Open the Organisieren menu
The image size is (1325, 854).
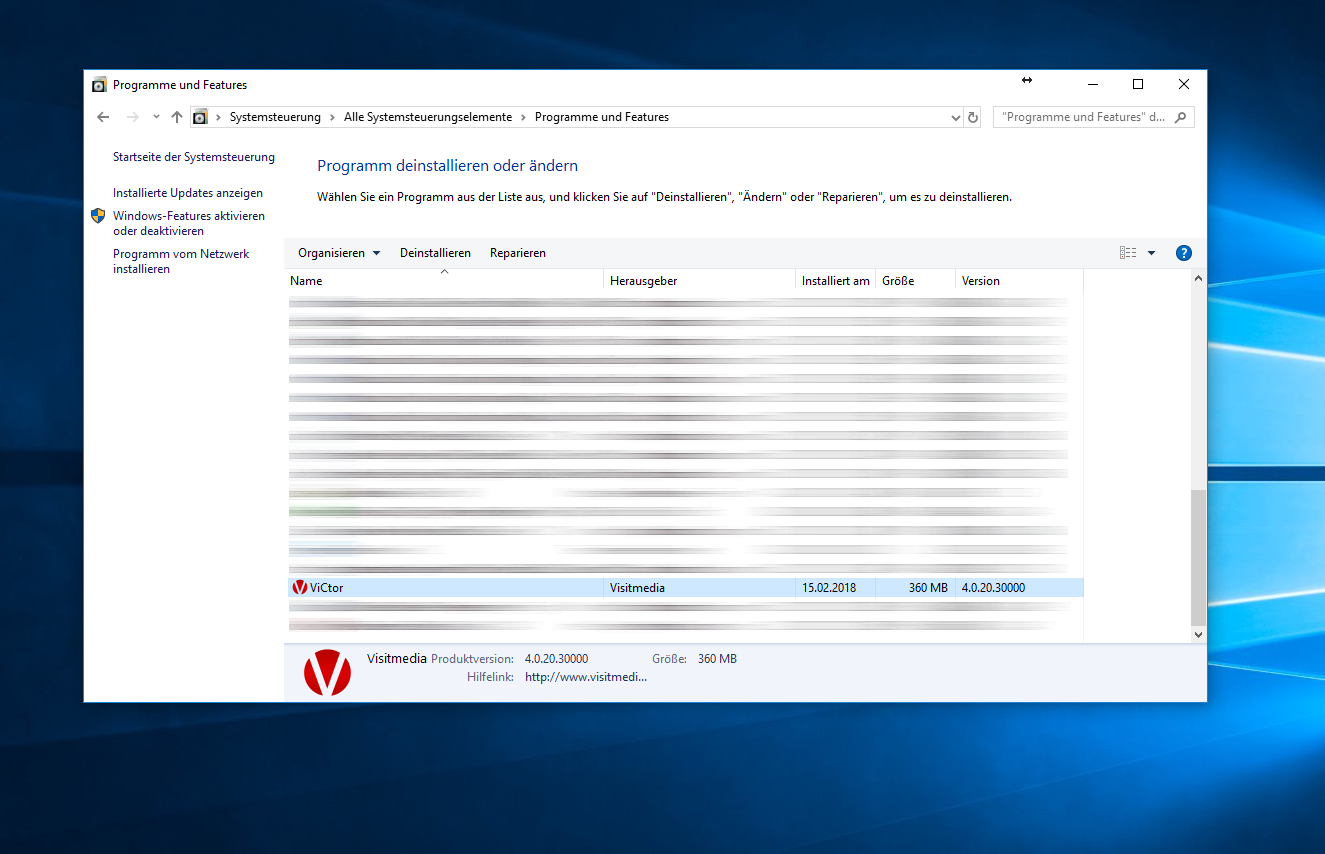[x=338, y=253]
